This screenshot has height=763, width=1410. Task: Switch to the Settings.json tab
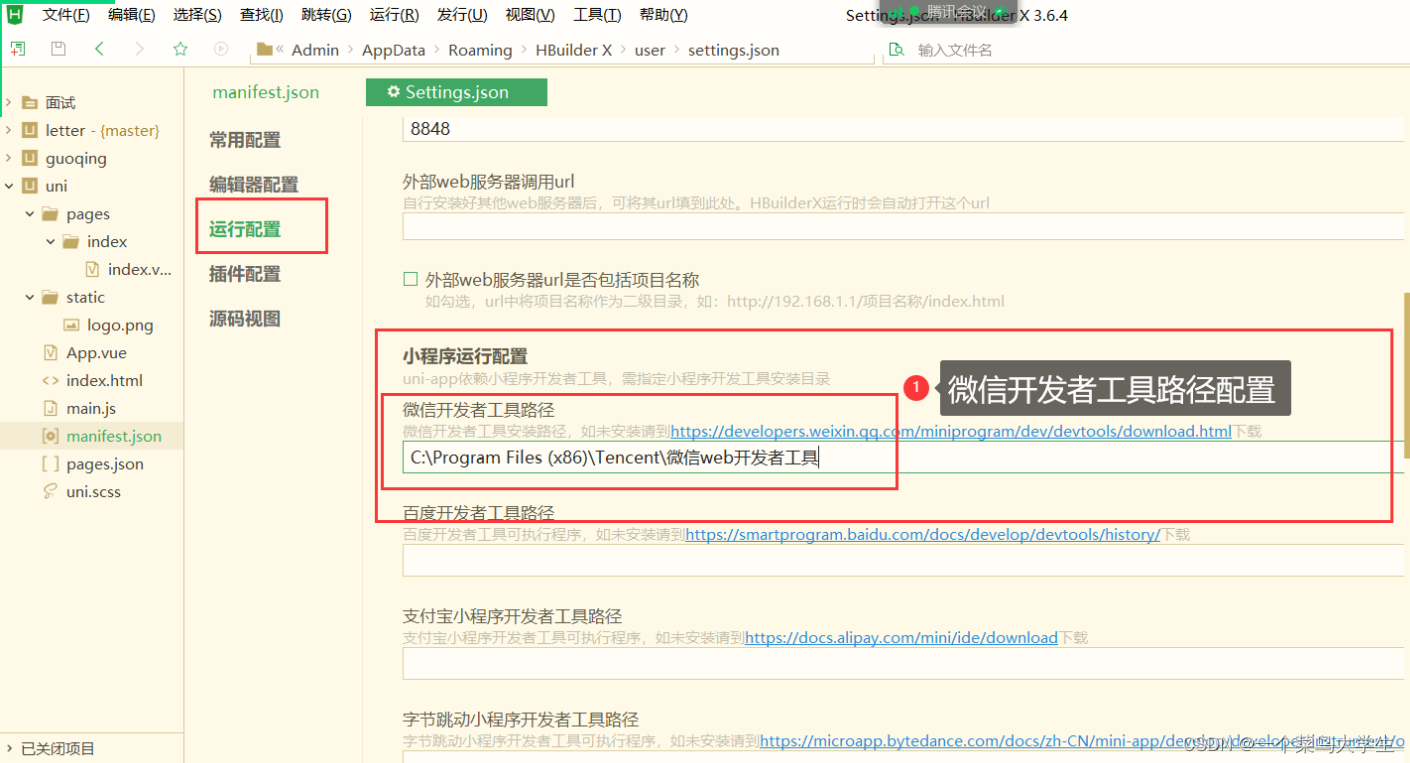[x=456, y=92]
